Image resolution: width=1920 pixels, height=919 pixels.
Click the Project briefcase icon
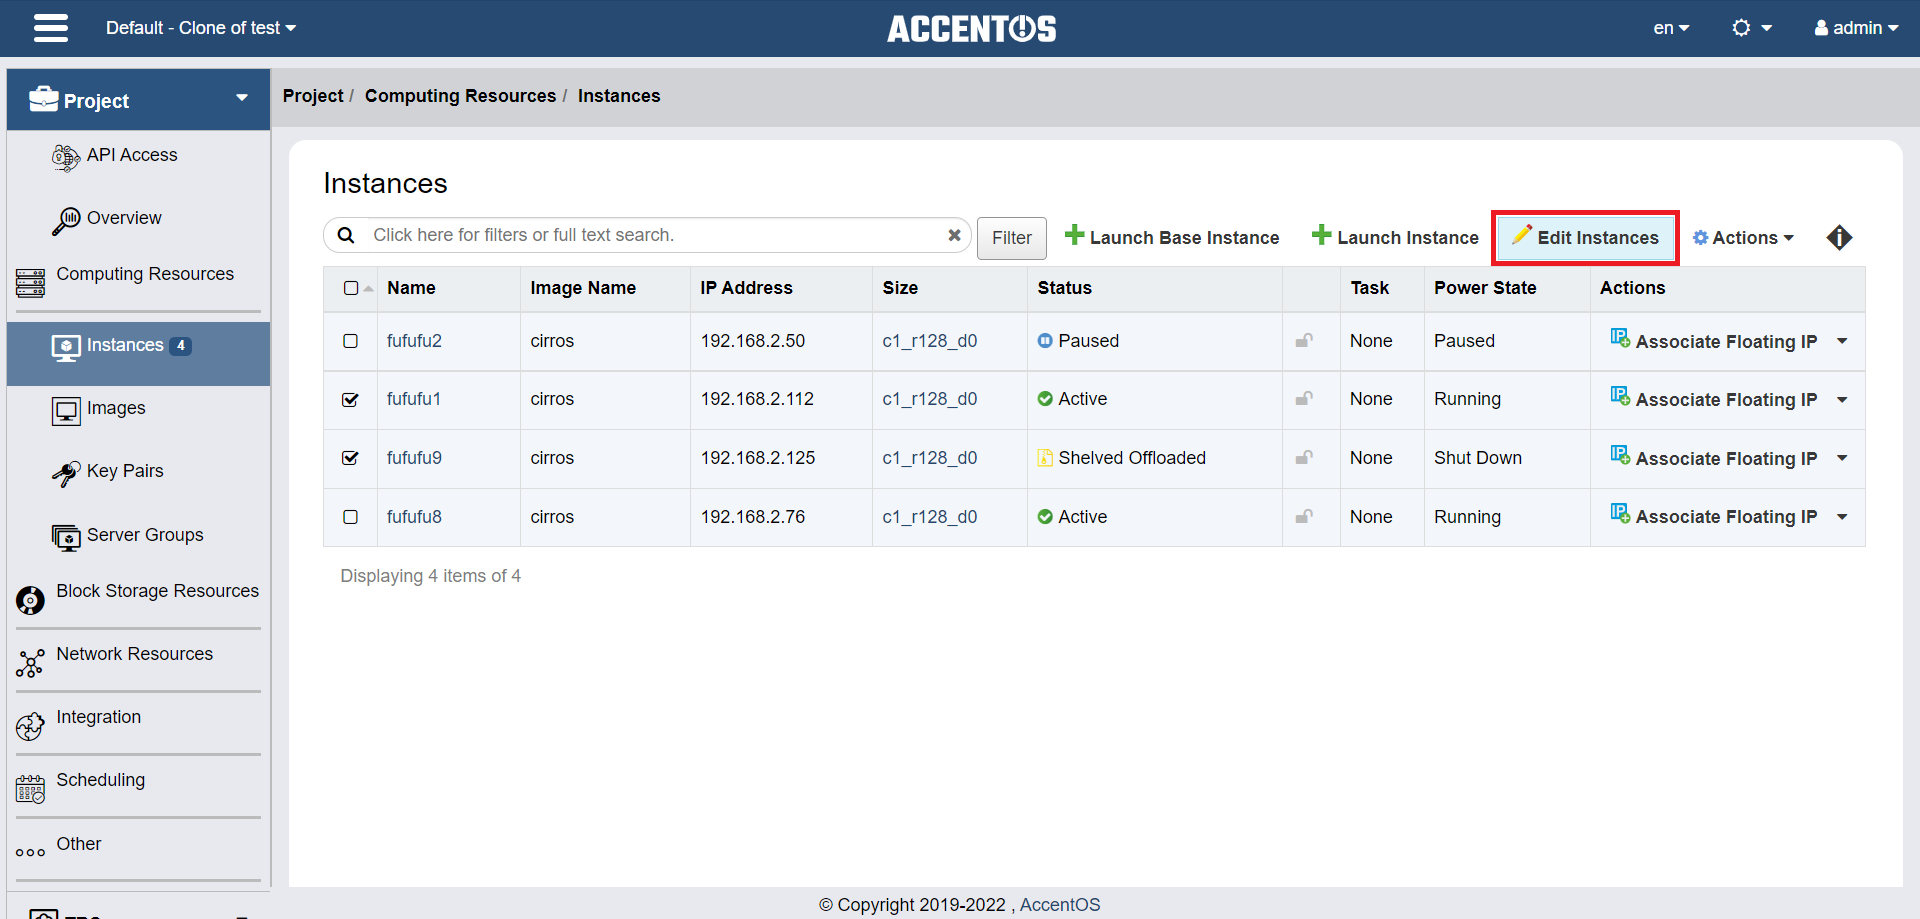coord(43,99)
